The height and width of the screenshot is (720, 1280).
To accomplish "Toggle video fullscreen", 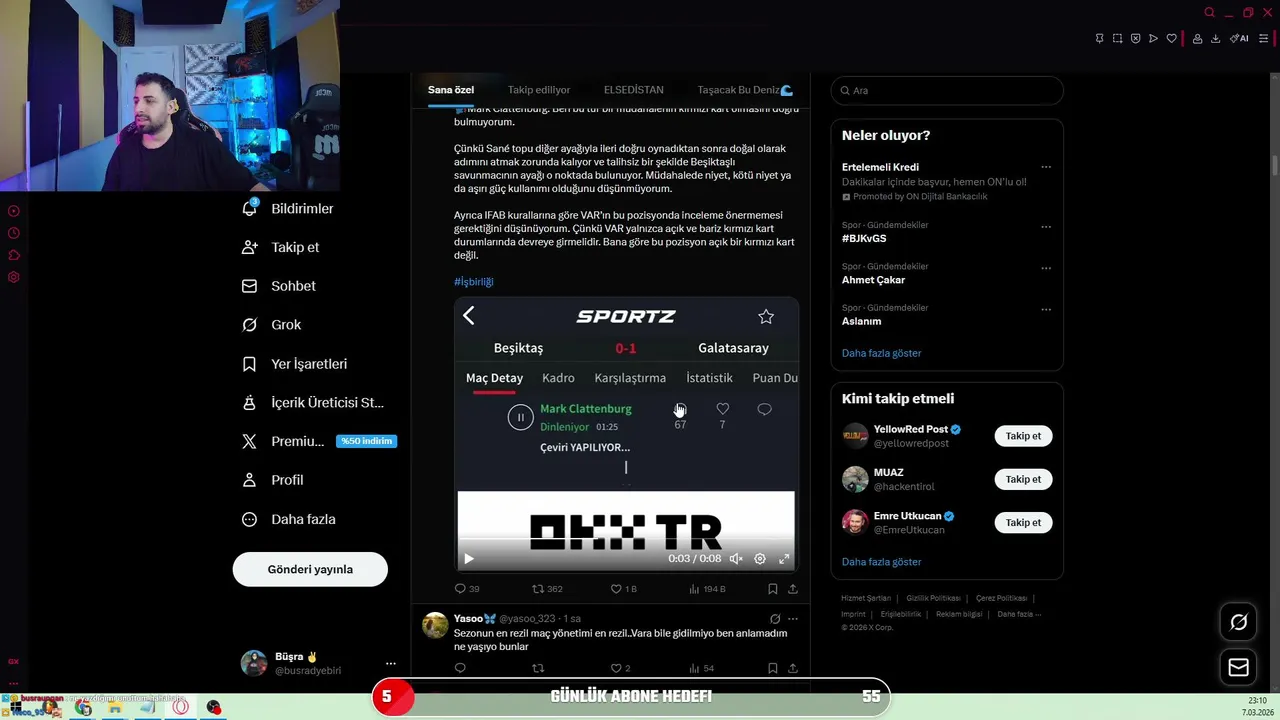I will click(x=784, y=559).
